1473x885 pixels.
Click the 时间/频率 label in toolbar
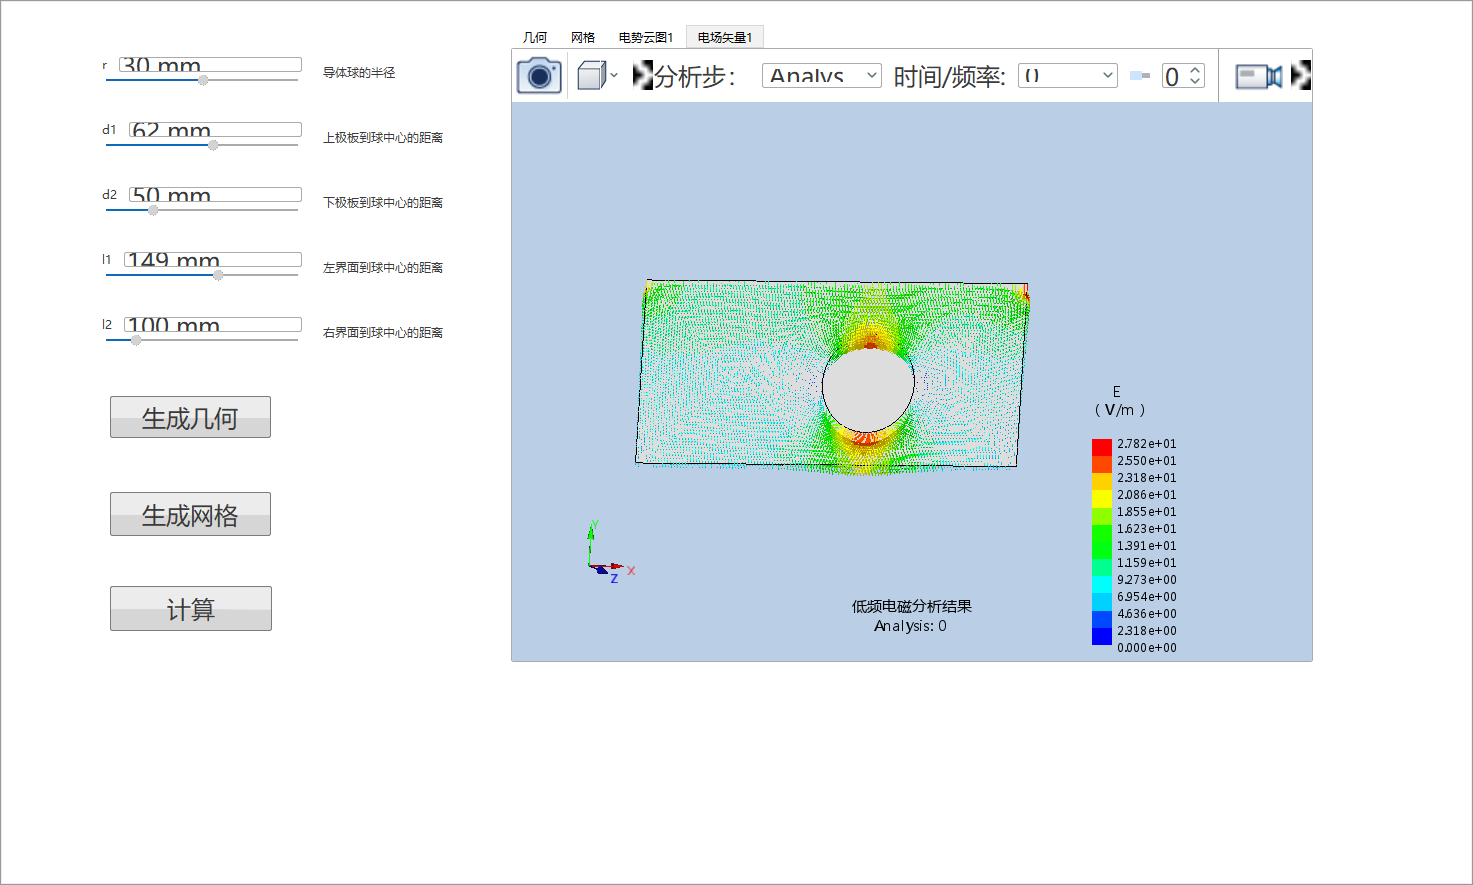(949, 77)
